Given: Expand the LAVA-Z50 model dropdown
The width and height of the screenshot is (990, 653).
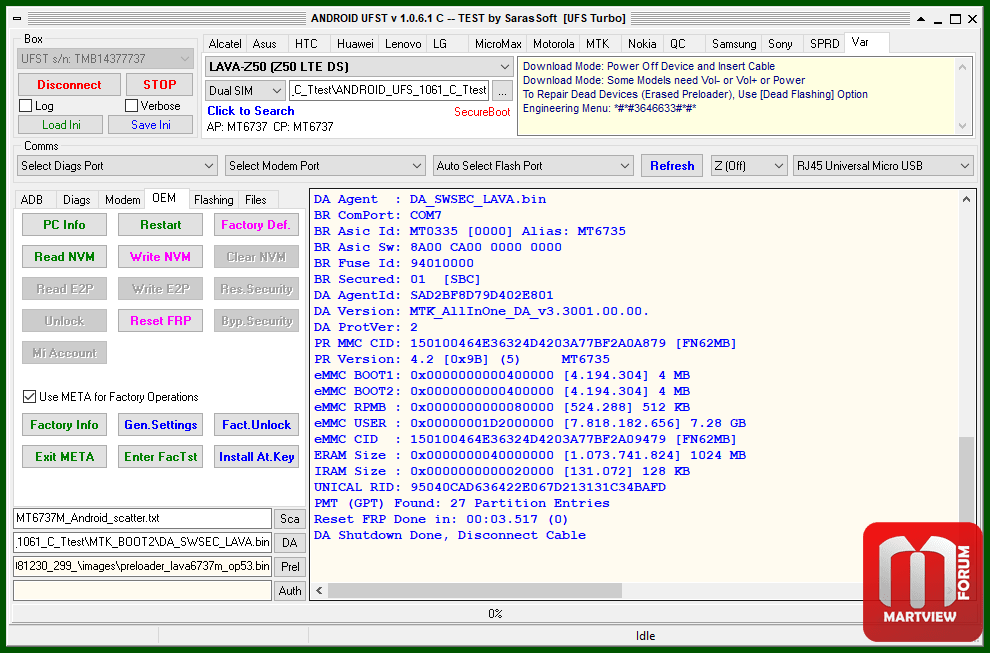Looking at the screenshot, I should [359, 66].
